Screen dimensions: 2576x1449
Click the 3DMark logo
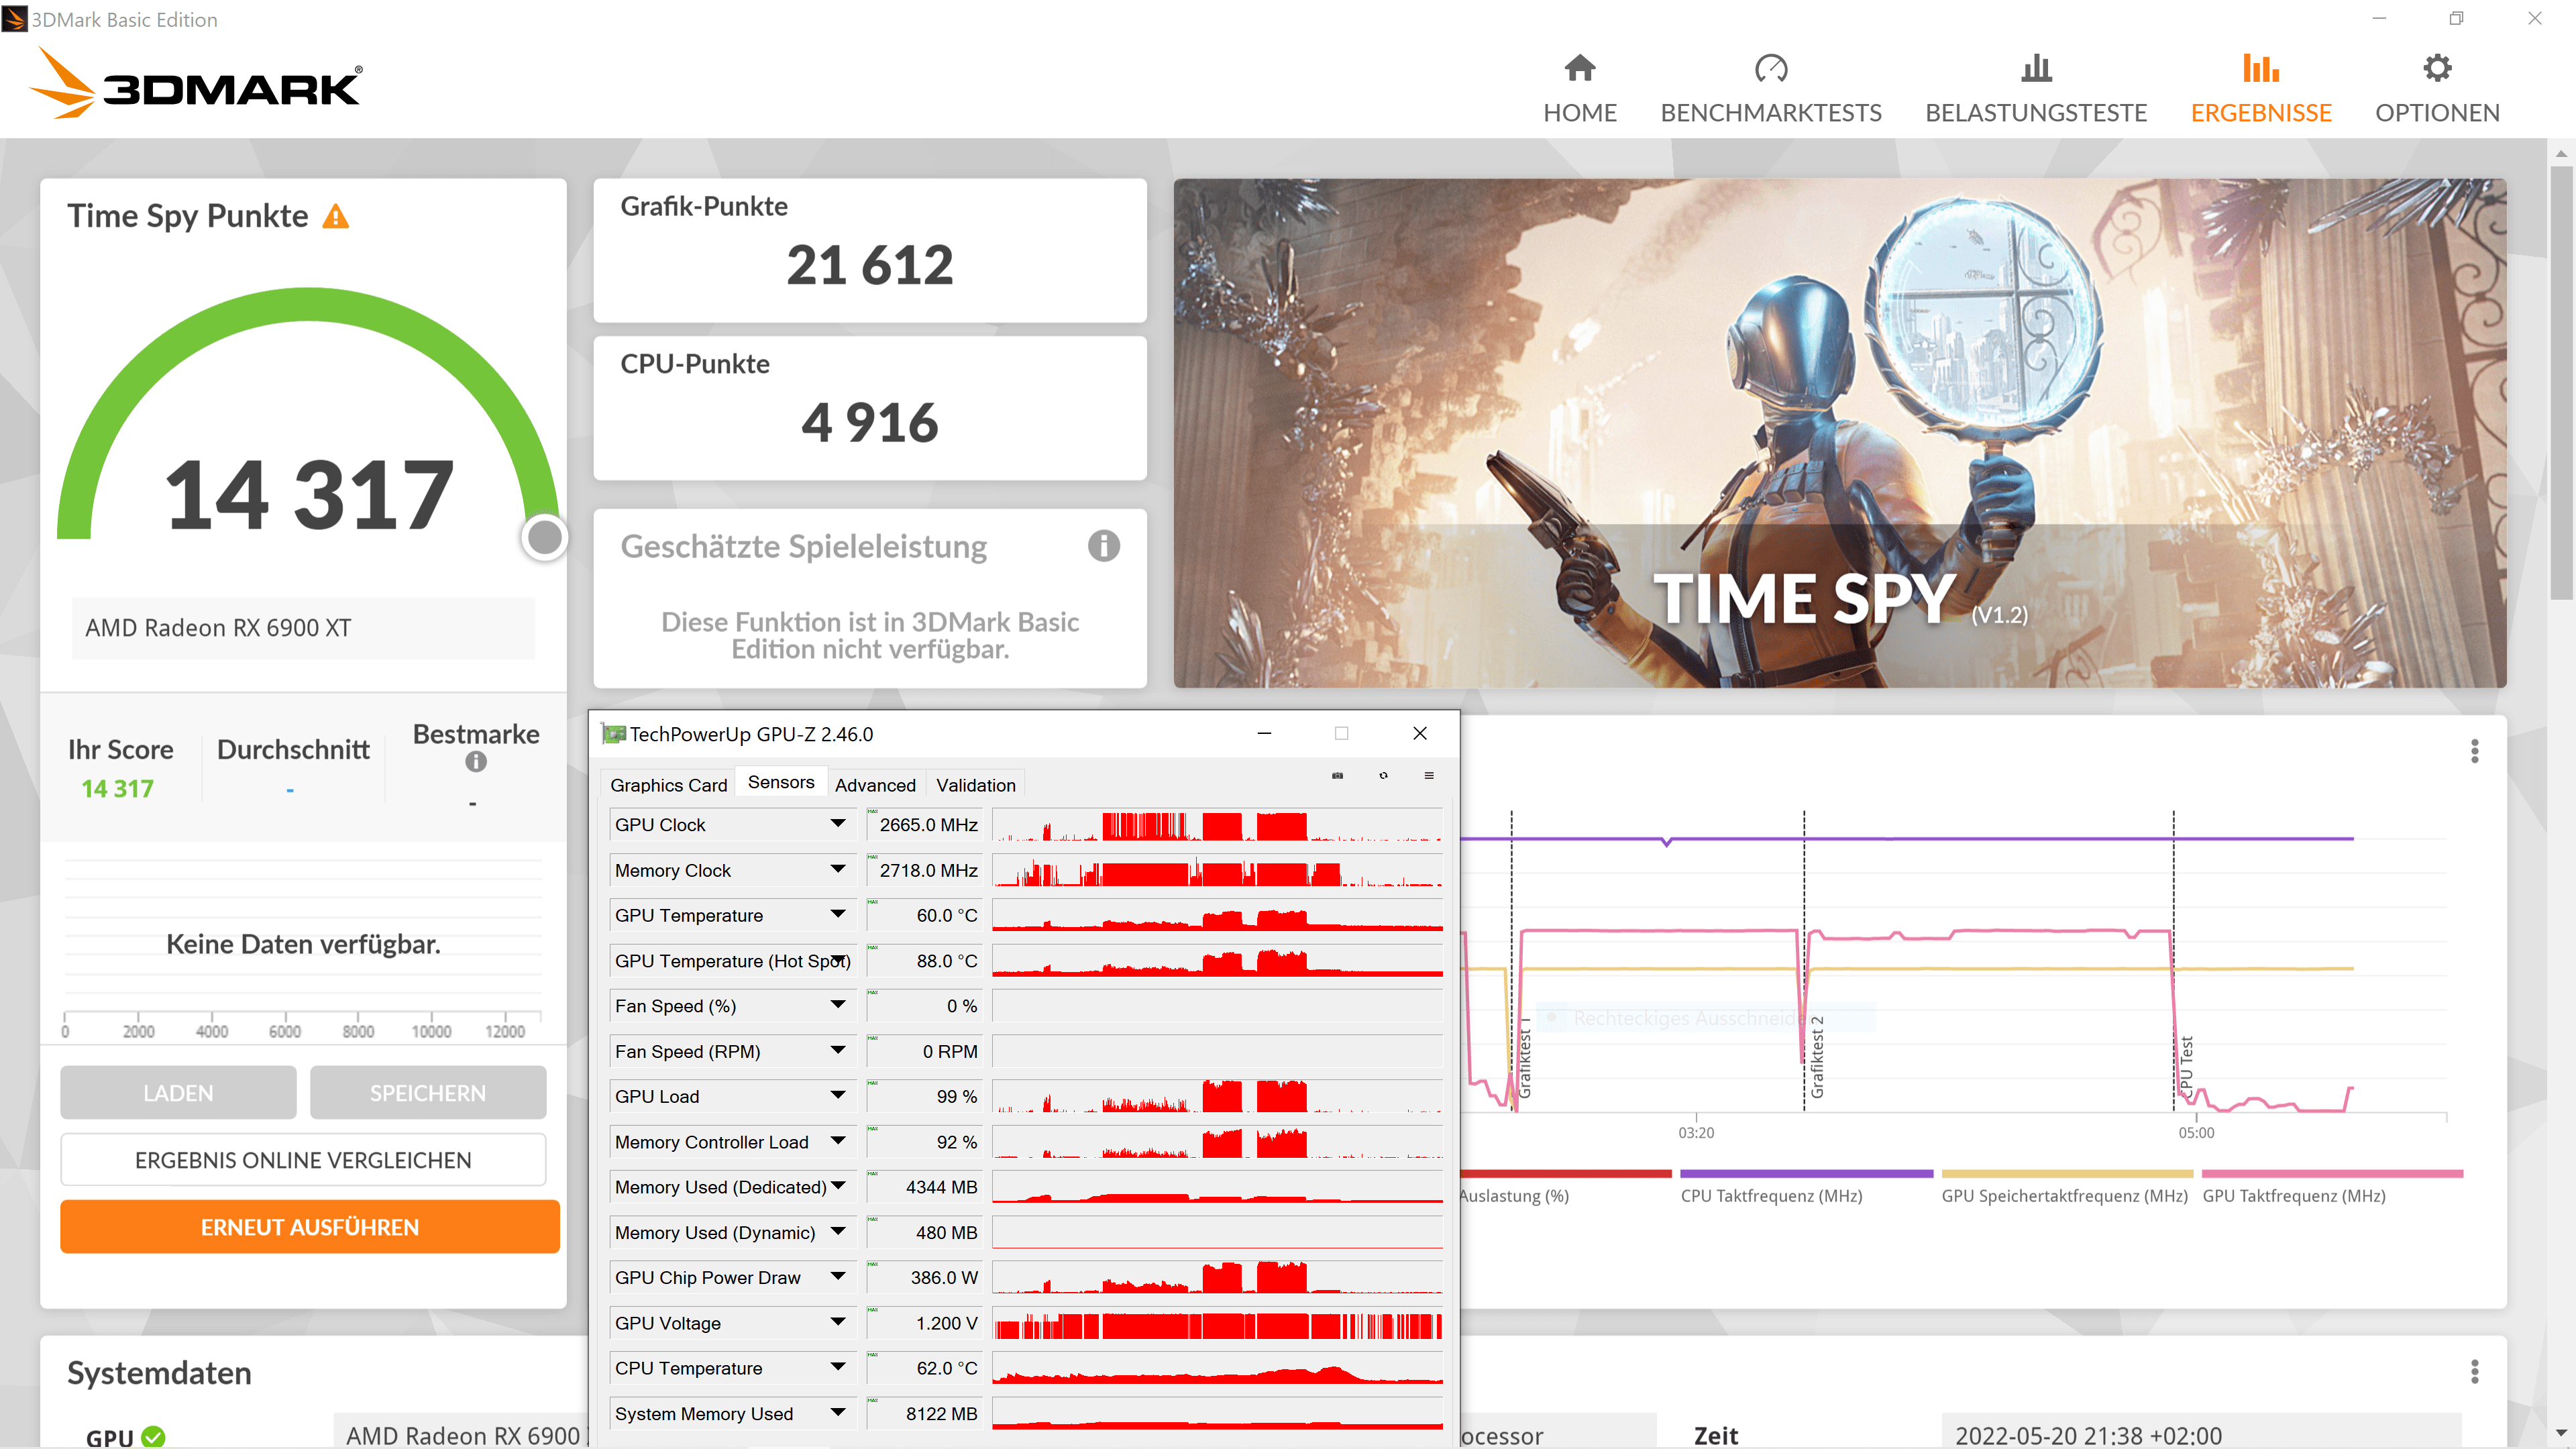click(197, 84)
